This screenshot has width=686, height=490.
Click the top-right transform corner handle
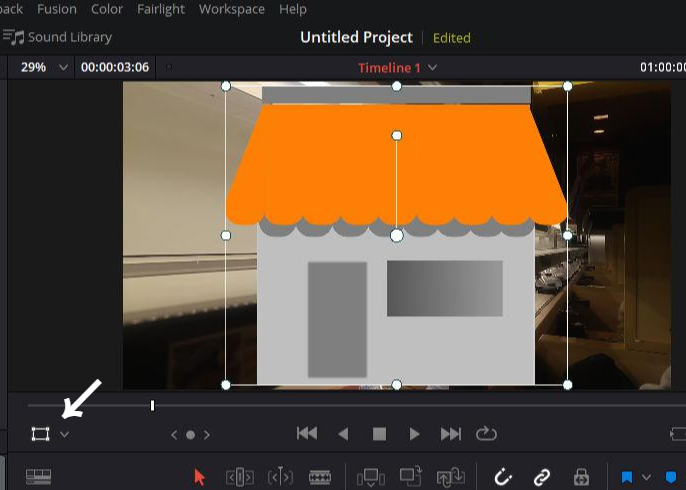[567, 86]
